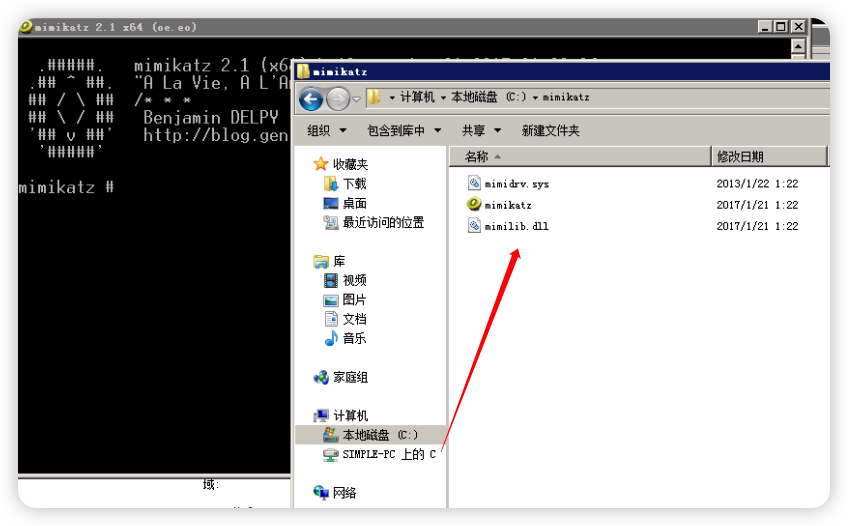Maximize the mimikatz console window
The image size is (848, 526).
click(781, 26)
